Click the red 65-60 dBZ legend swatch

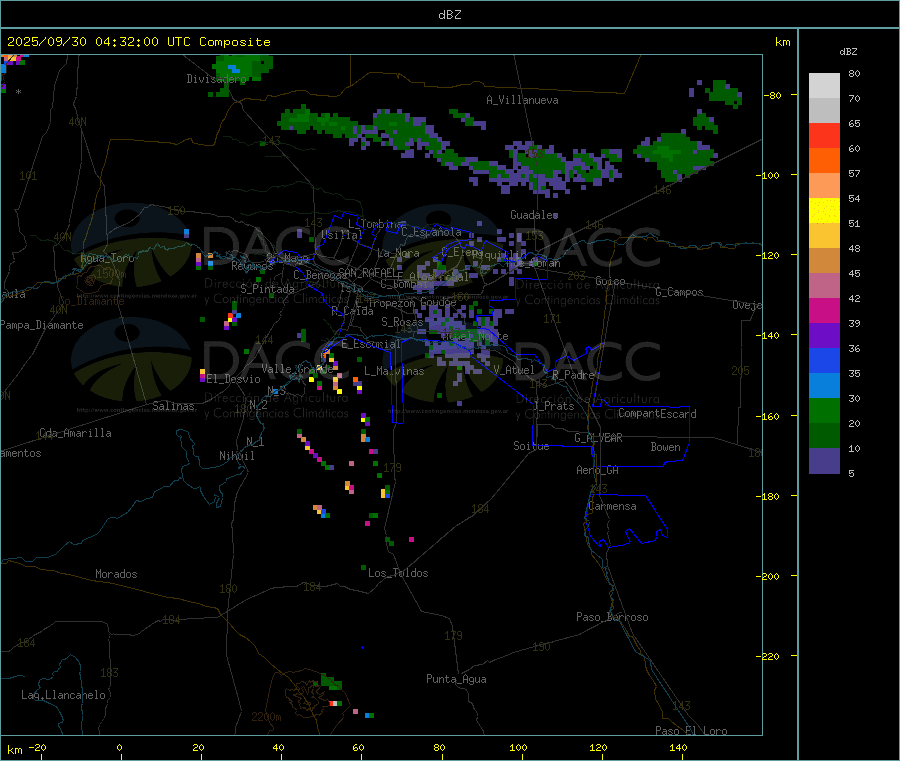824,135
